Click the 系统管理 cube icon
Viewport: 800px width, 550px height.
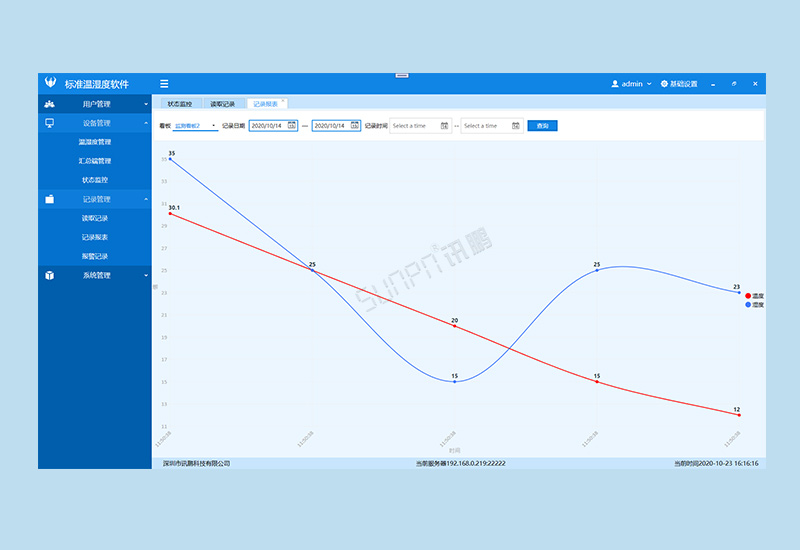coord(49,276)
